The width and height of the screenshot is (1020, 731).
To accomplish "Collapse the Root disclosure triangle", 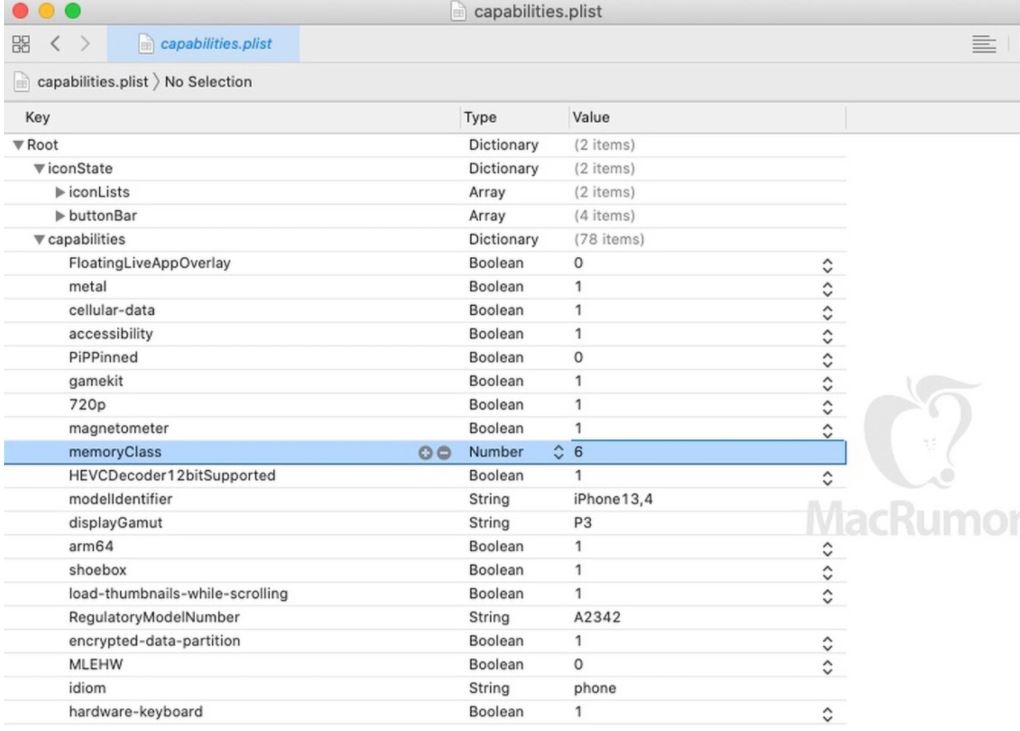I will [x=18, y=145].
